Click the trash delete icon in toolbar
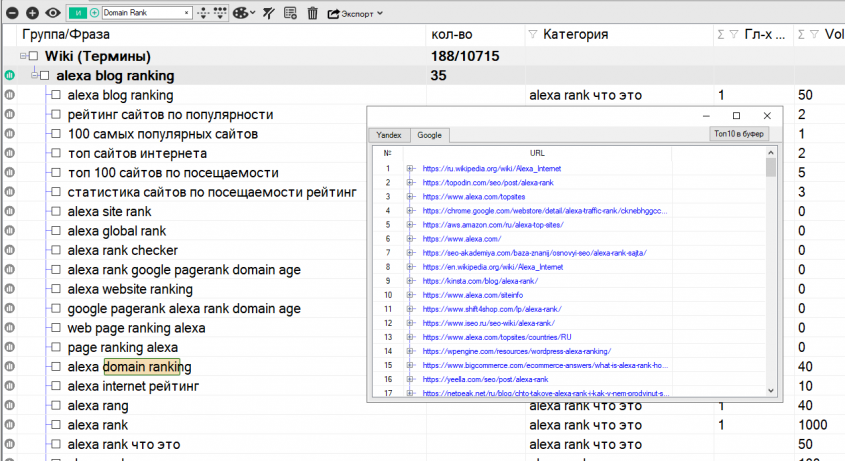Viewport: 845px width, 461px height. click(x=312, y=13)
